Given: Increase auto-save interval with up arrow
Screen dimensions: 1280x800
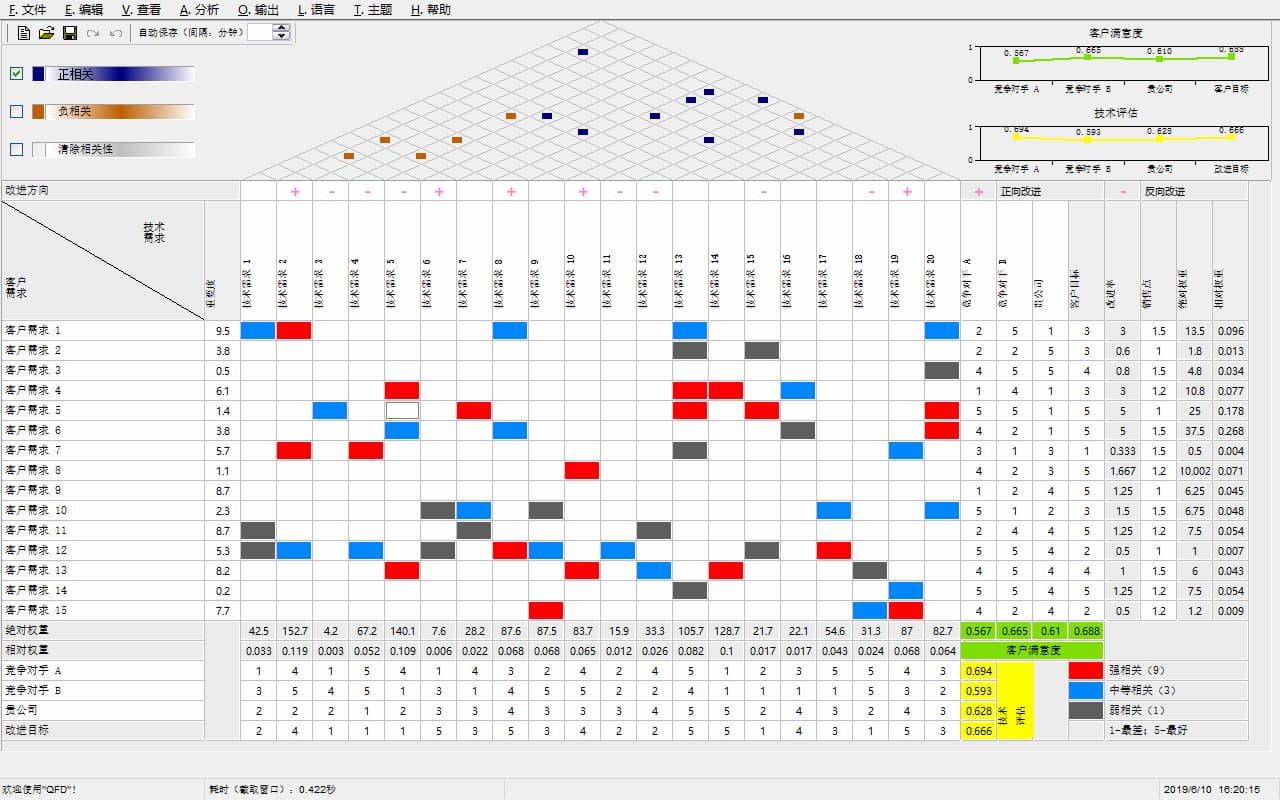Looking at the screenshot, I should pos(281,28).
